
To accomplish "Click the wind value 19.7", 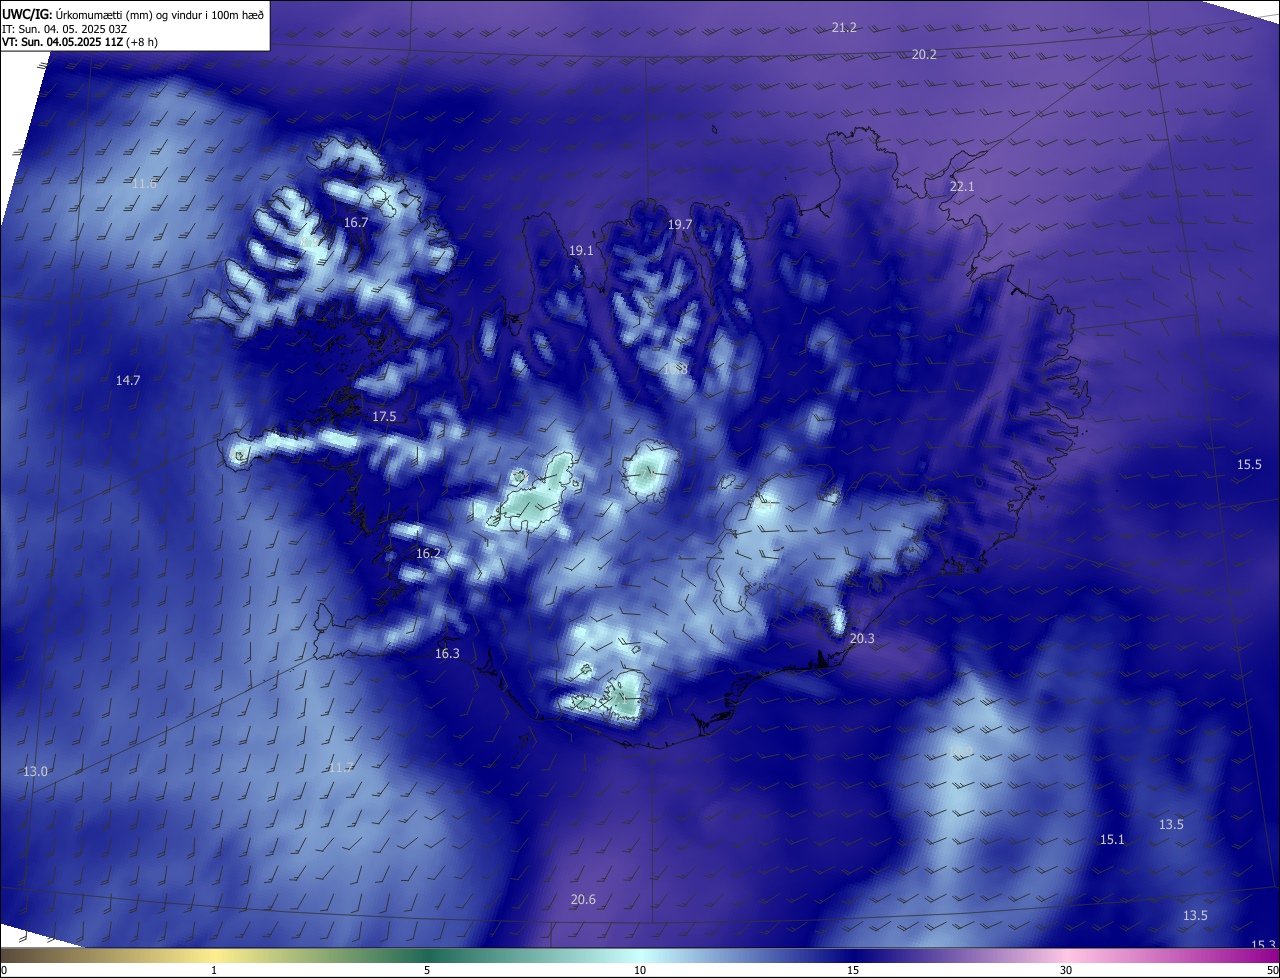I will point(680,225).
